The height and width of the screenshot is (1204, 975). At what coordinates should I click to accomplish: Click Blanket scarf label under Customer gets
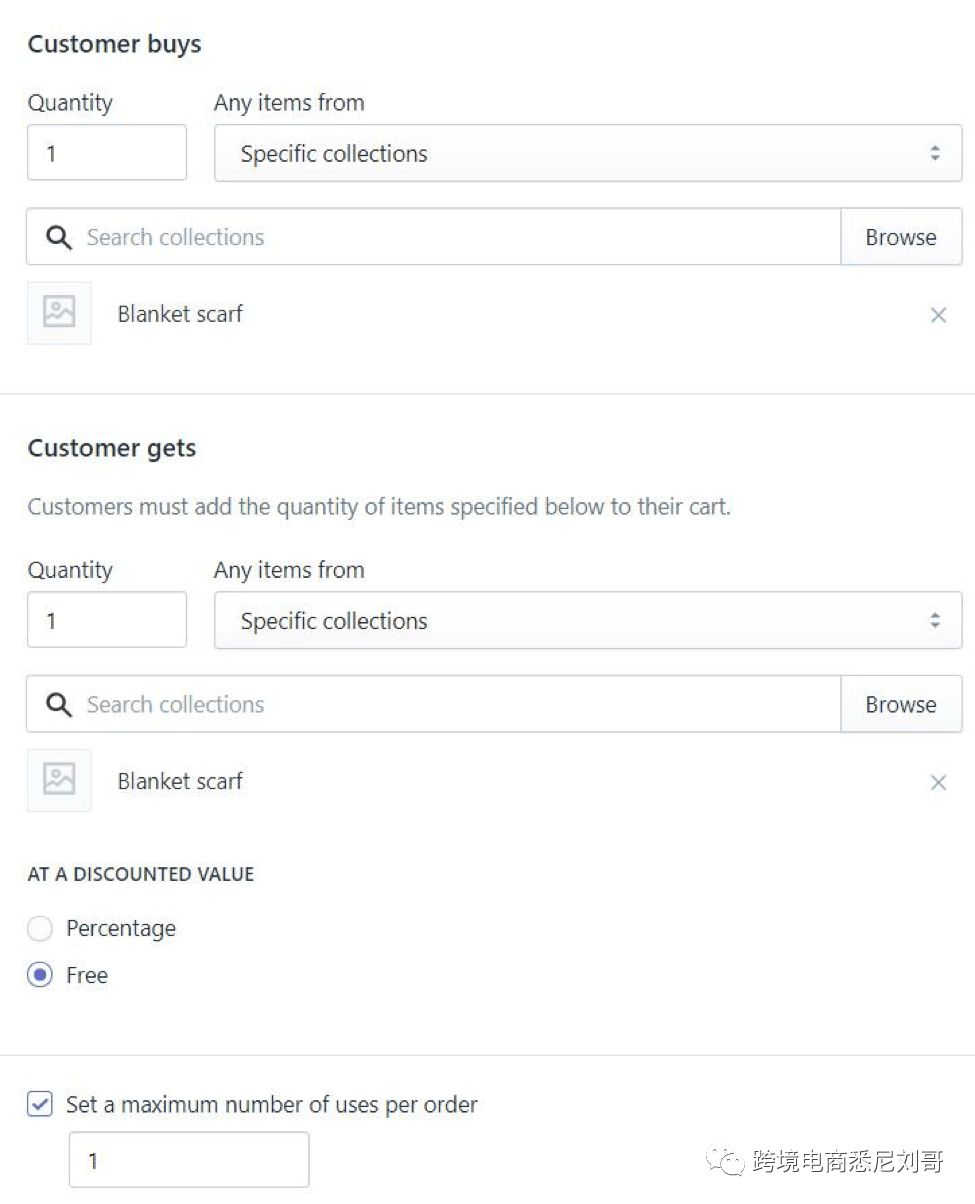[x=180, y=781]
